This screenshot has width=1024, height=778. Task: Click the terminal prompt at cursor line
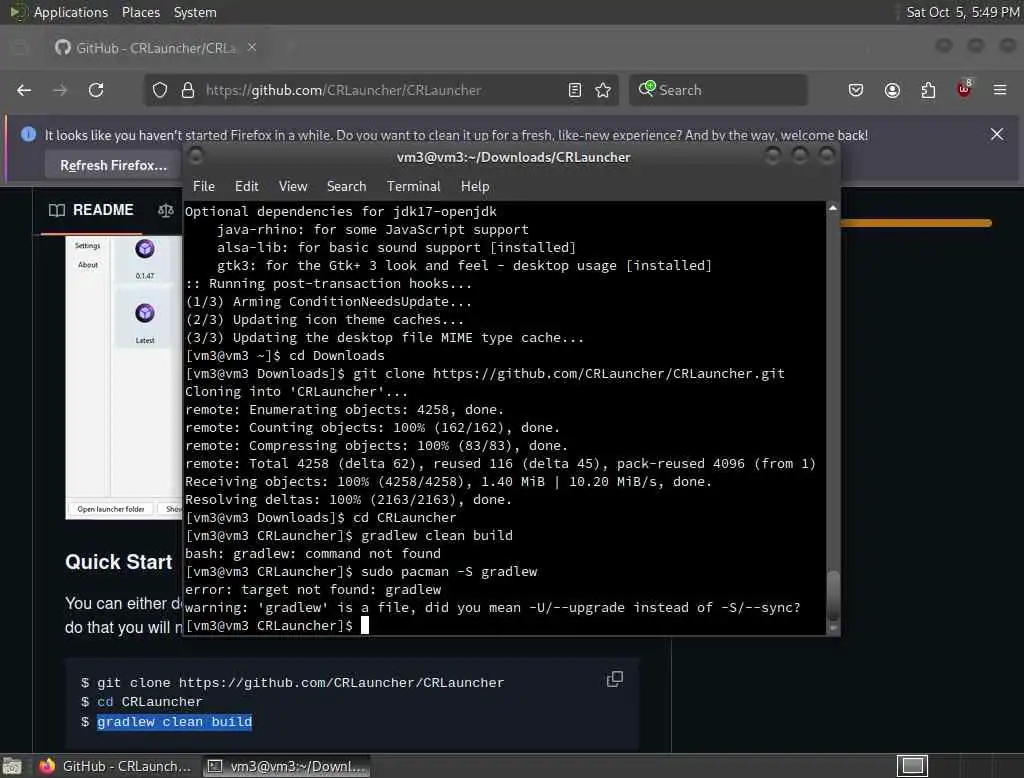click(269, 626)
